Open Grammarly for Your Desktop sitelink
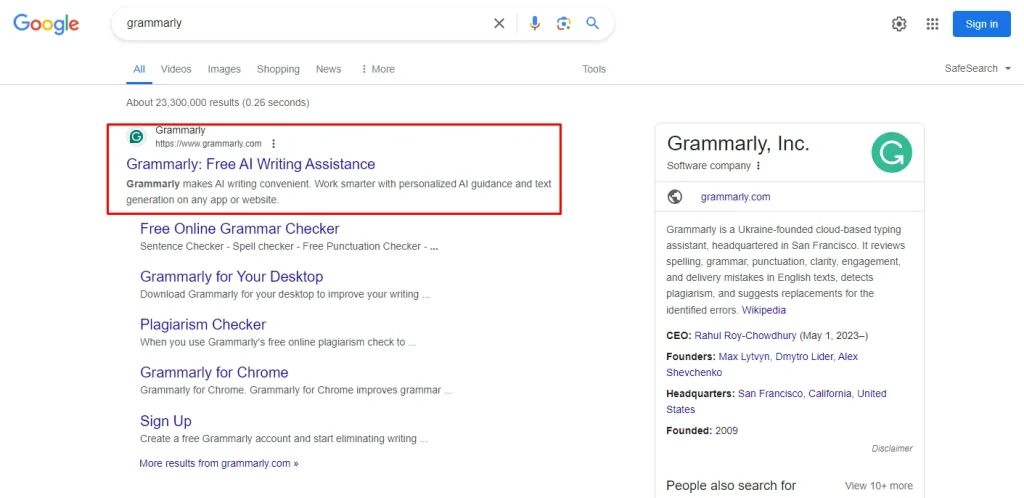This screenshot has height=498, width=1024. point(232,277)
